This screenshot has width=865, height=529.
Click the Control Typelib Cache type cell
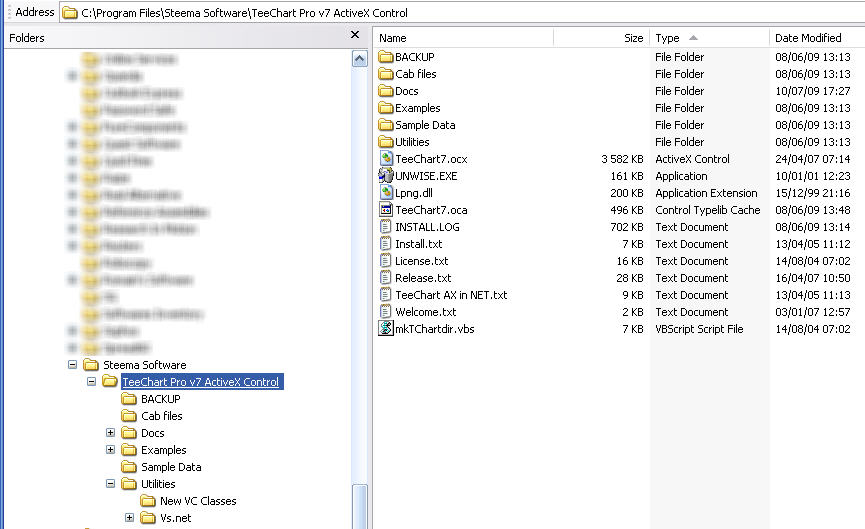[708, 210]
